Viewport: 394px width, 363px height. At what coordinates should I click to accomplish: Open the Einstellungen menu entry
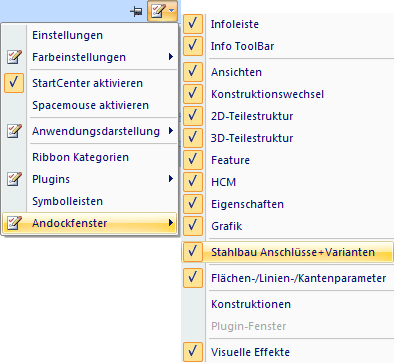(x=90, y=35)
